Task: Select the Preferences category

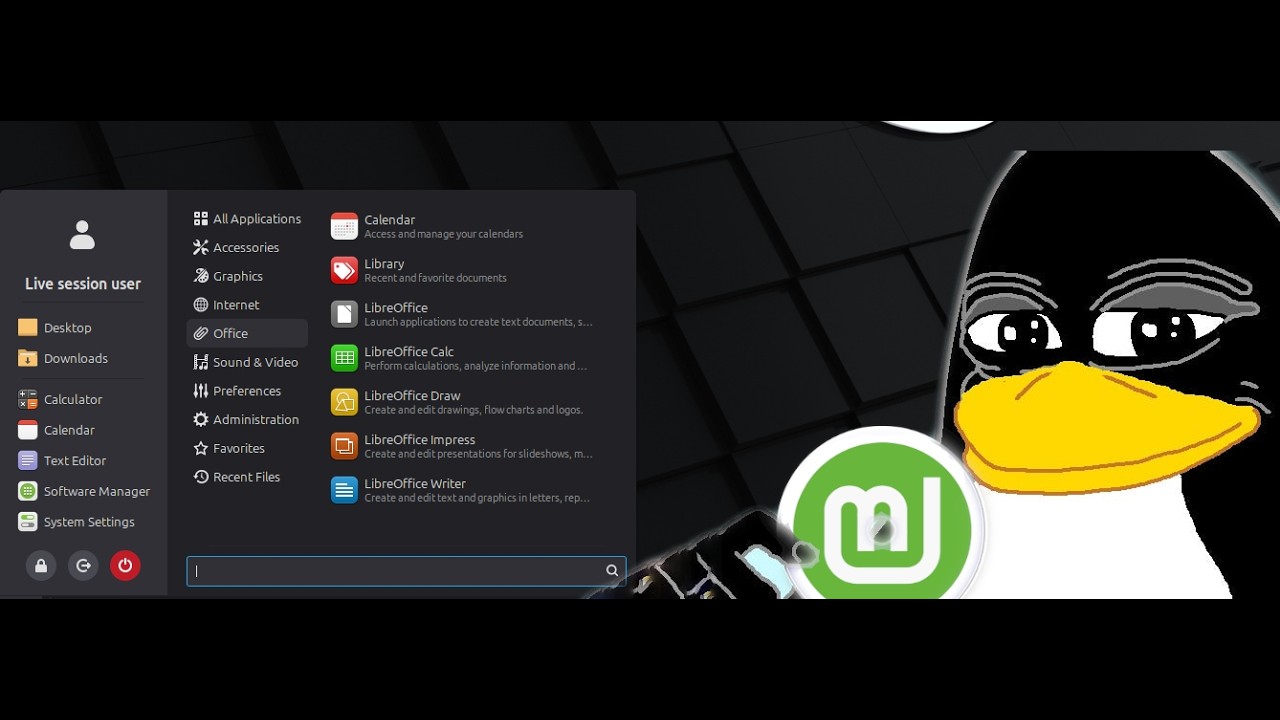Action: point(247,391)
